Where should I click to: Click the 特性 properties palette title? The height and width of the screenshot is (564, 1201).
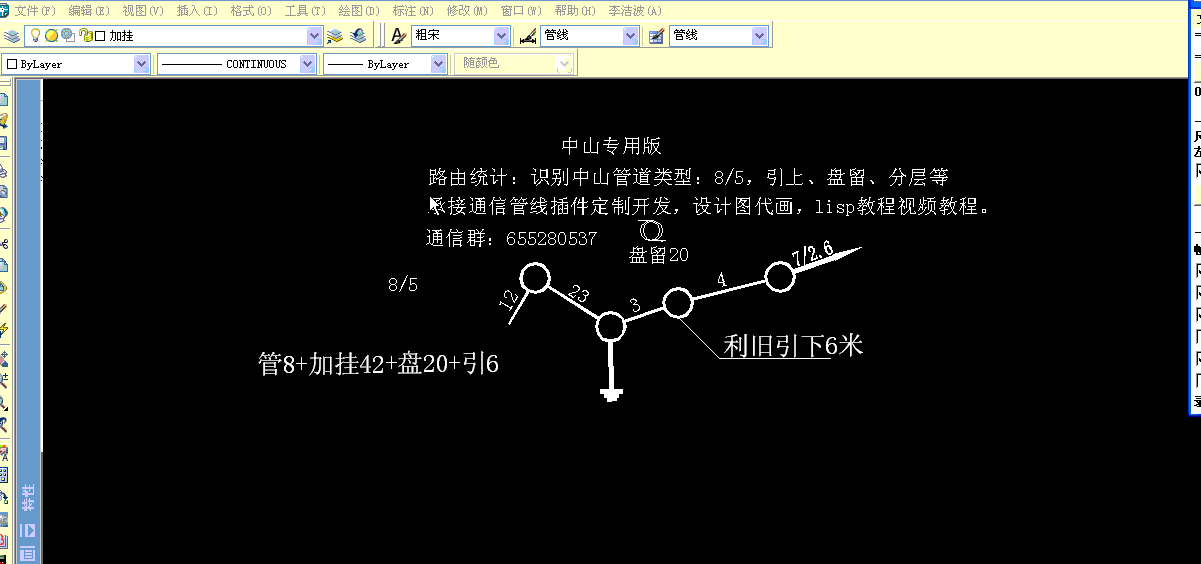(28, 496)
